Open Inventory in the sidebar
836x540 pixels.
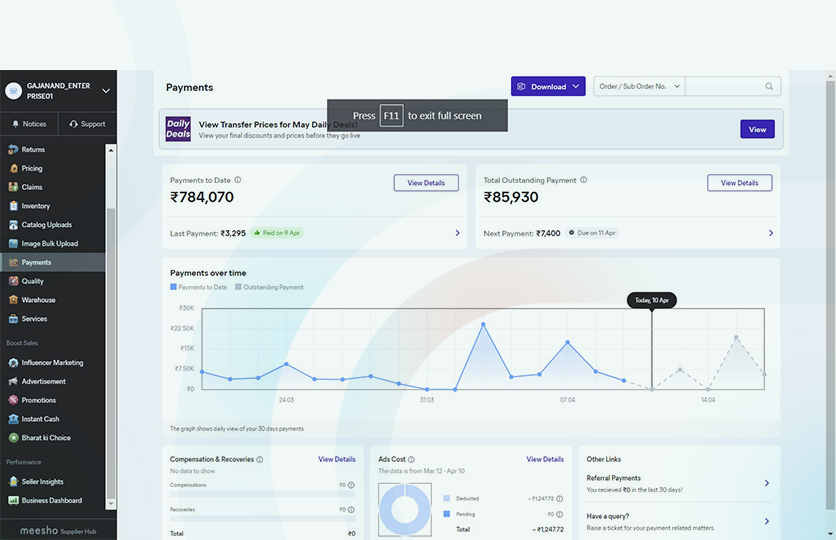[35, 206]
